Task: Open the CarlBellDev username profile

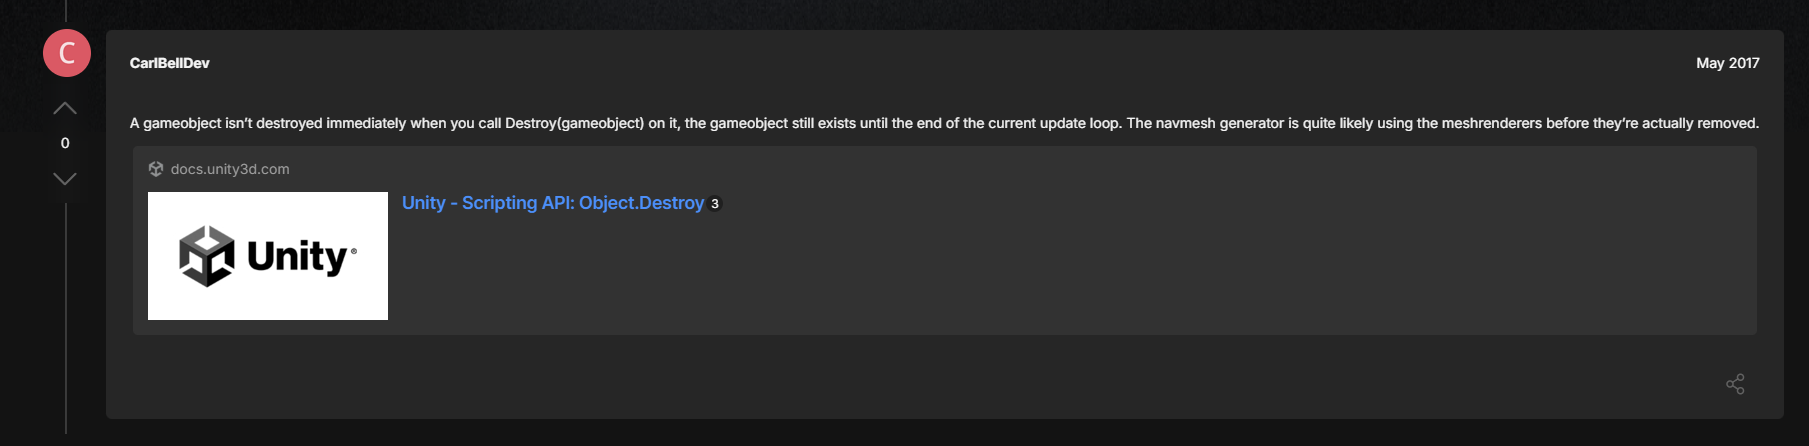Action: [x=169, y=63]
